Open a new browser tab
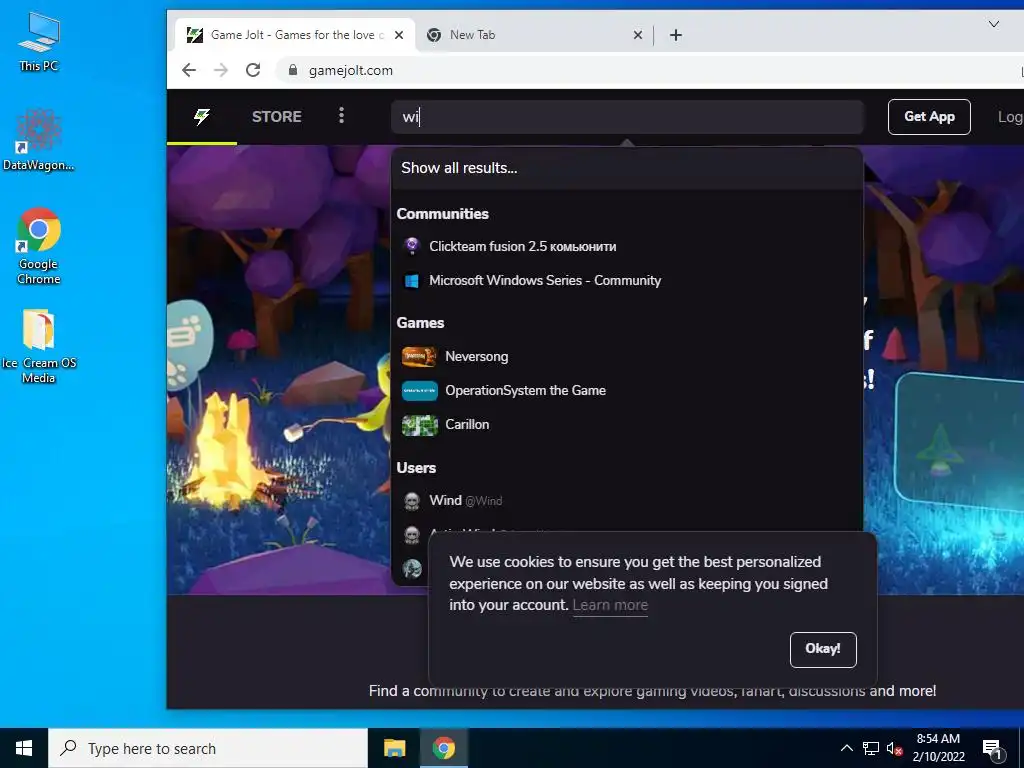The height and width of the screenshot is (768, 1024). click(x=676, y=35)
